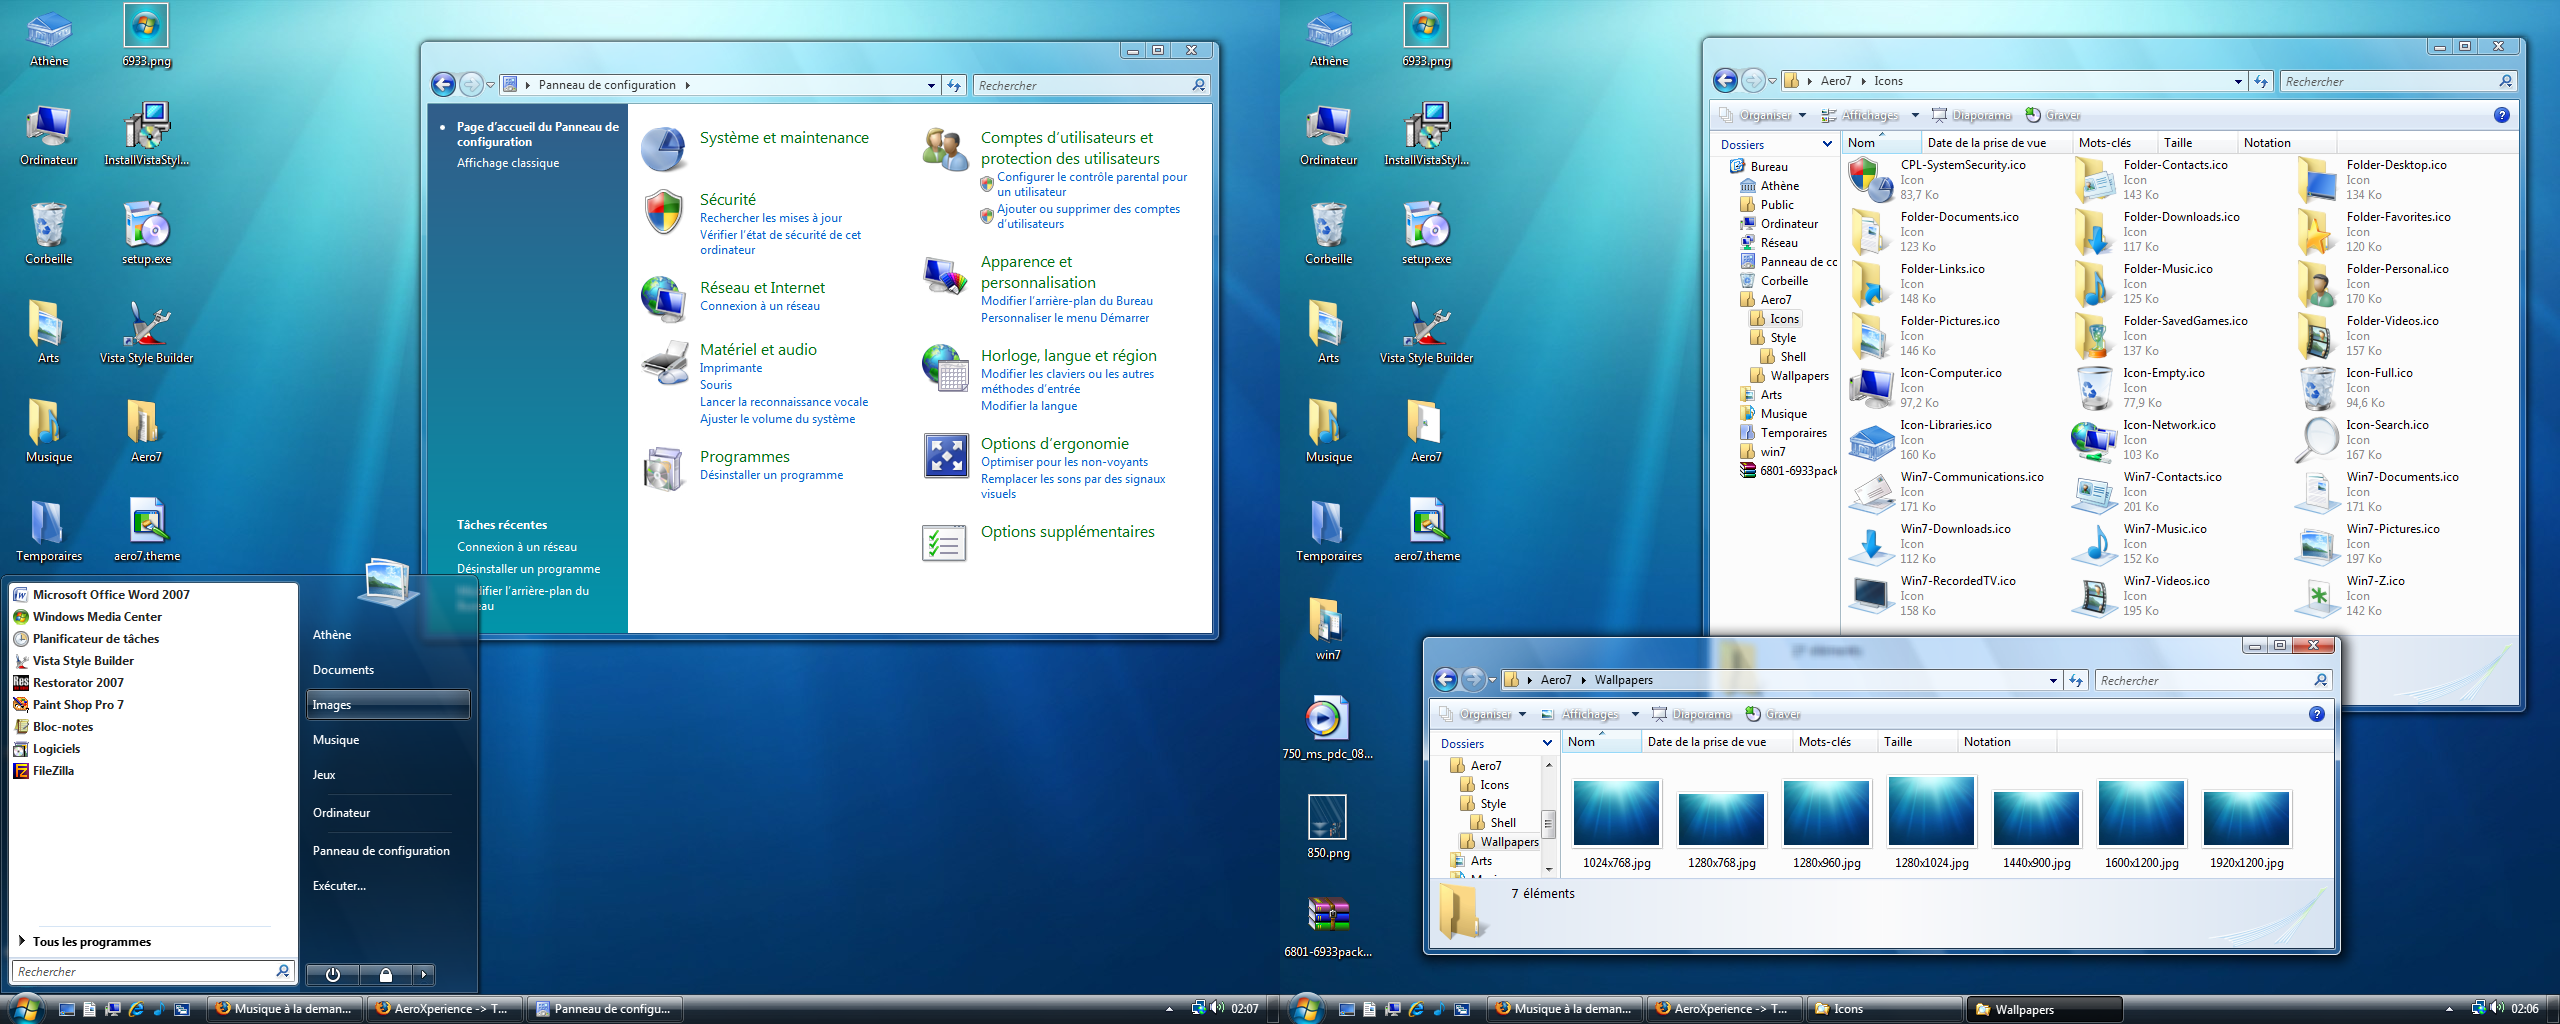Collapse the Dossiers pane in Icons window
This screenshot has height=1024, width=2560.
[1827, 144]
